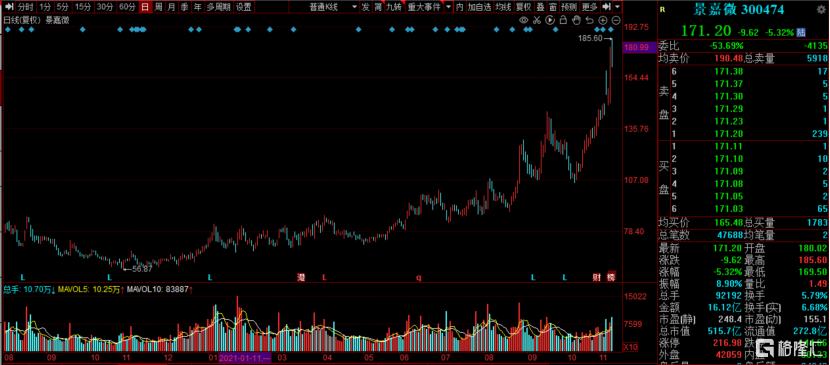
Task: Expand the dropdown arrow next to 重大事件
Action: click(x=448, y=7)
